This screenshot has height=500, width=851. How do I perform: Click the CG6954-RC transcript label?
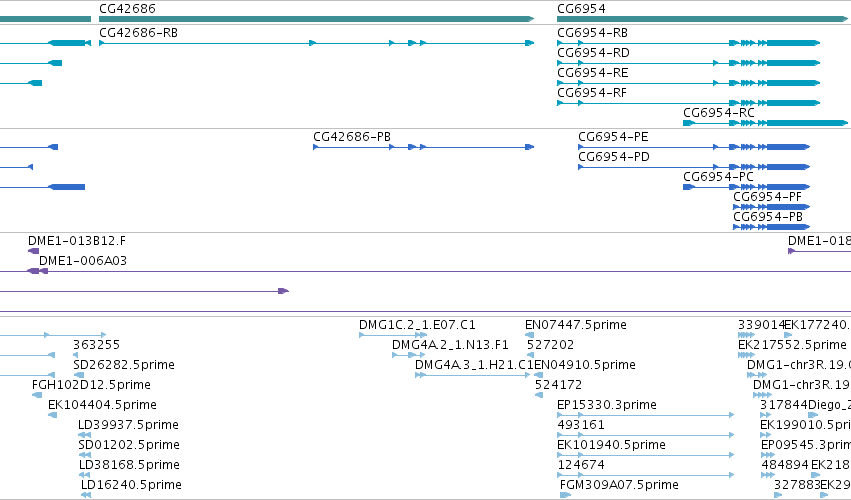(x=719, y=112)
